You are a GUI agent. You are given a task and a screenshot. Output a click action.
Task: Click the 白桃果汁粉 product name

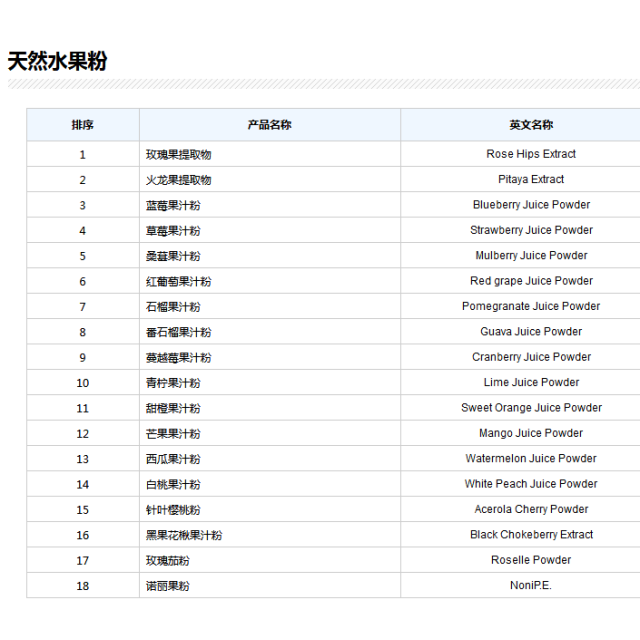point(173,484)
